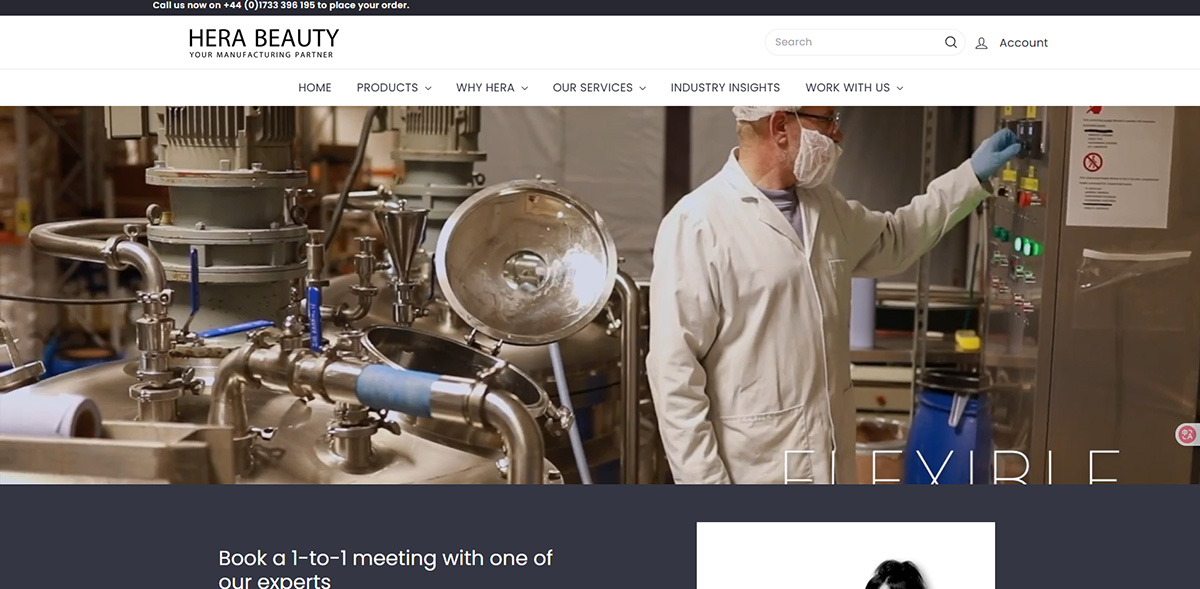Click the search magnifier icon
Screen dimensions: 1200x589
click(x=951, y=42)
